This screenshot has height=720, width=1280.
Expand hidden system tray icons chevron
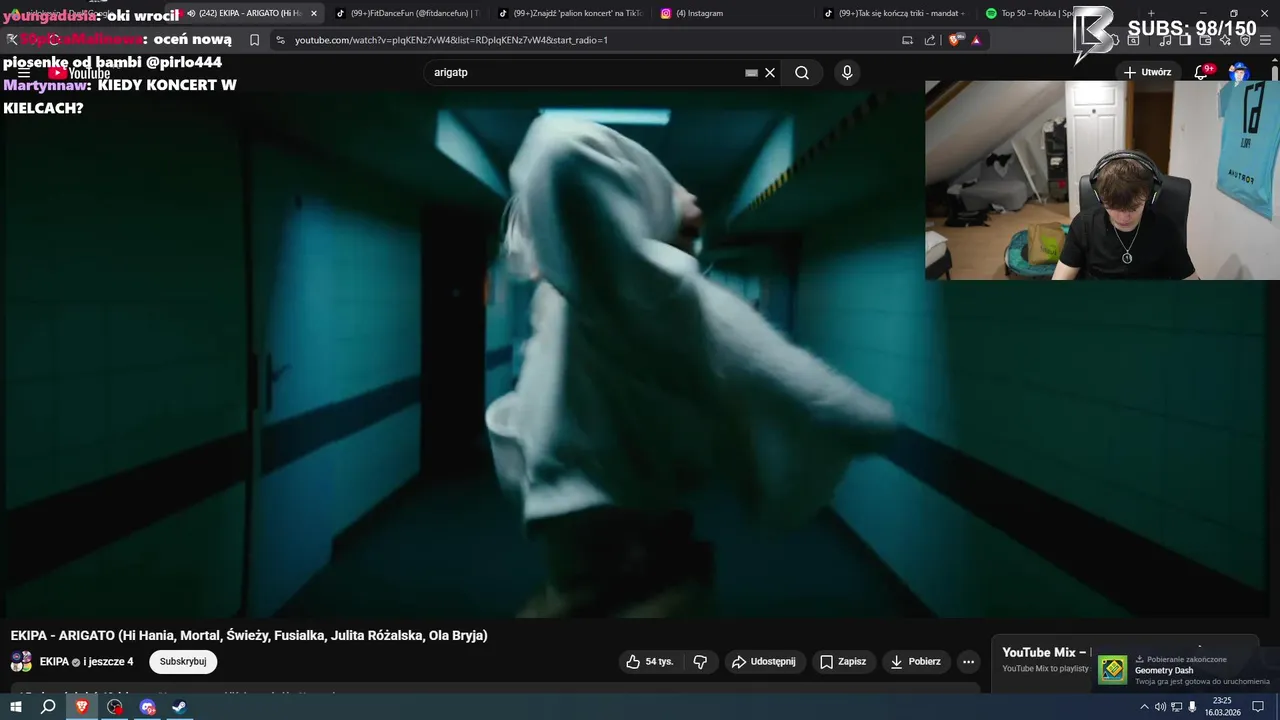coord(1144,707)
